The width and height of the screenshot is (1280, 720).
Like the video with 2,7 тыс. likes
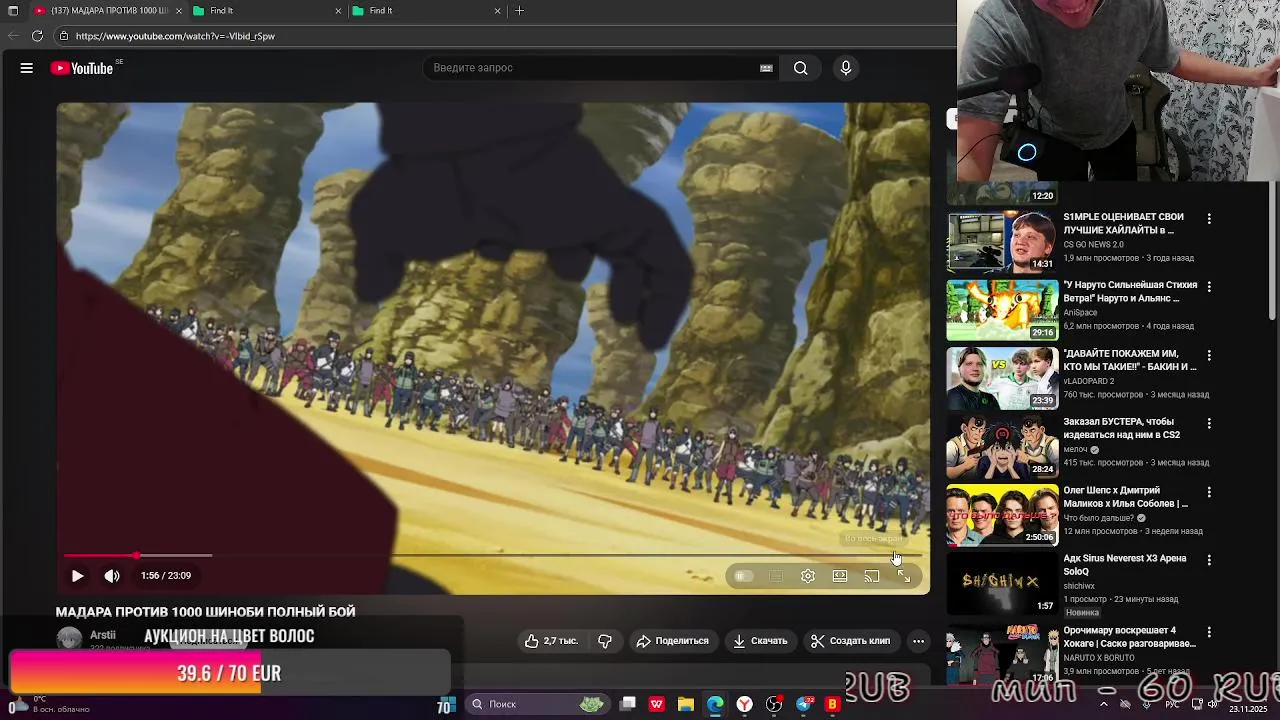click(x=551, y=641)
